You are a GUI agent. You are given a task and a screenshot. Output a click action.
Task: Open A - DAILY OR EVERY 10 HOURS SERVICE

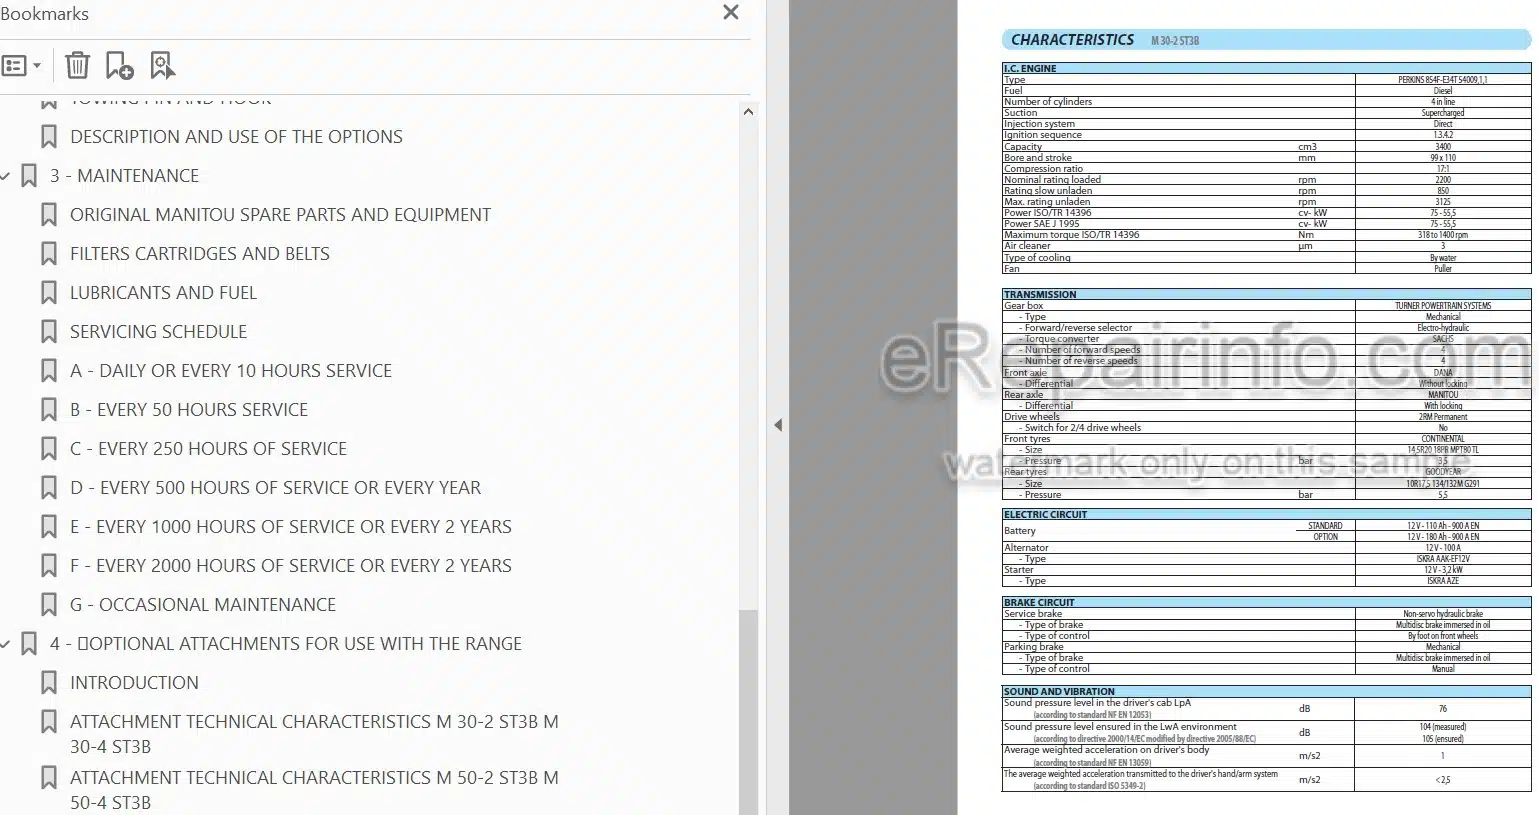pyautogui.click(x=231, y=371)
